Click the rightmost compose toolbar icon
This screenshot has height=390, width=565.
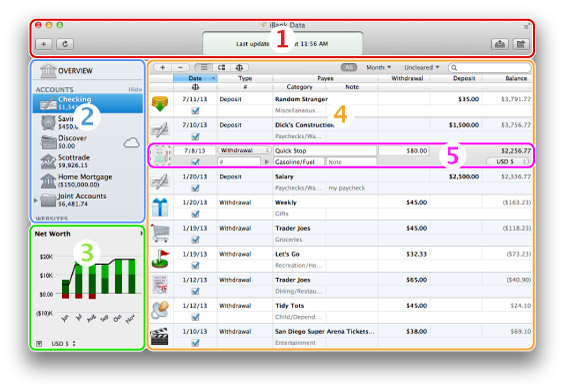tap(521, 44)
